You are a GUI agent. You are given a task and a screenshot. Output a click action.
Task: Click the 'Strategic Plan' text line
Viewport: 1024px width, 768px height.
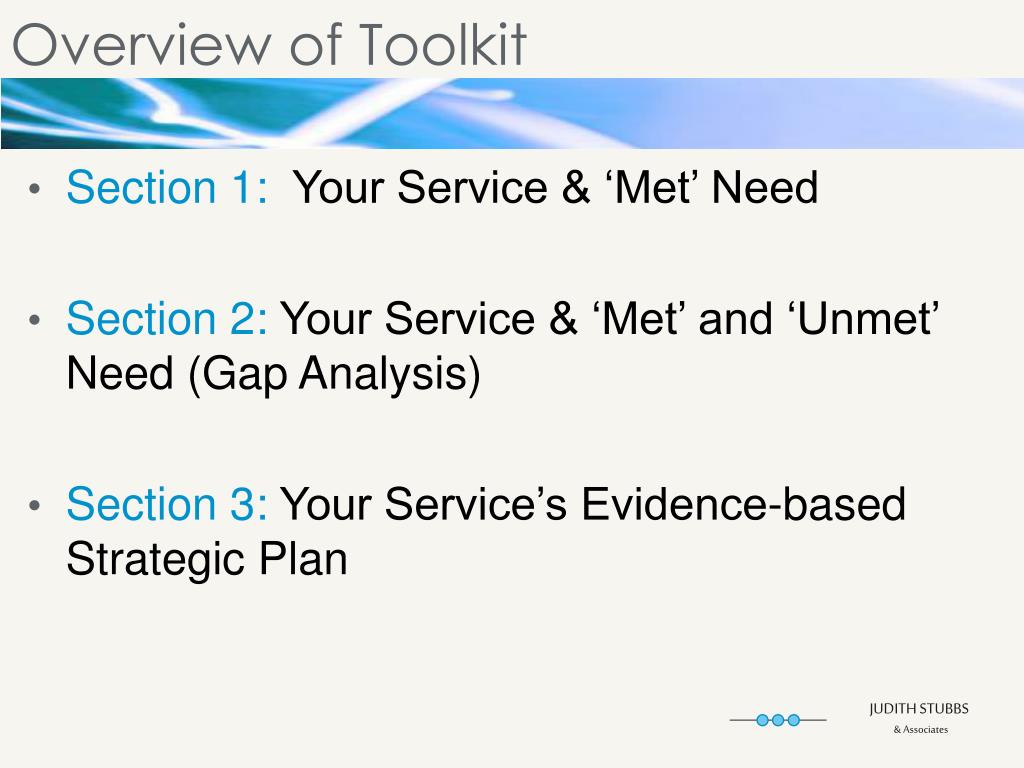point(207,558)
